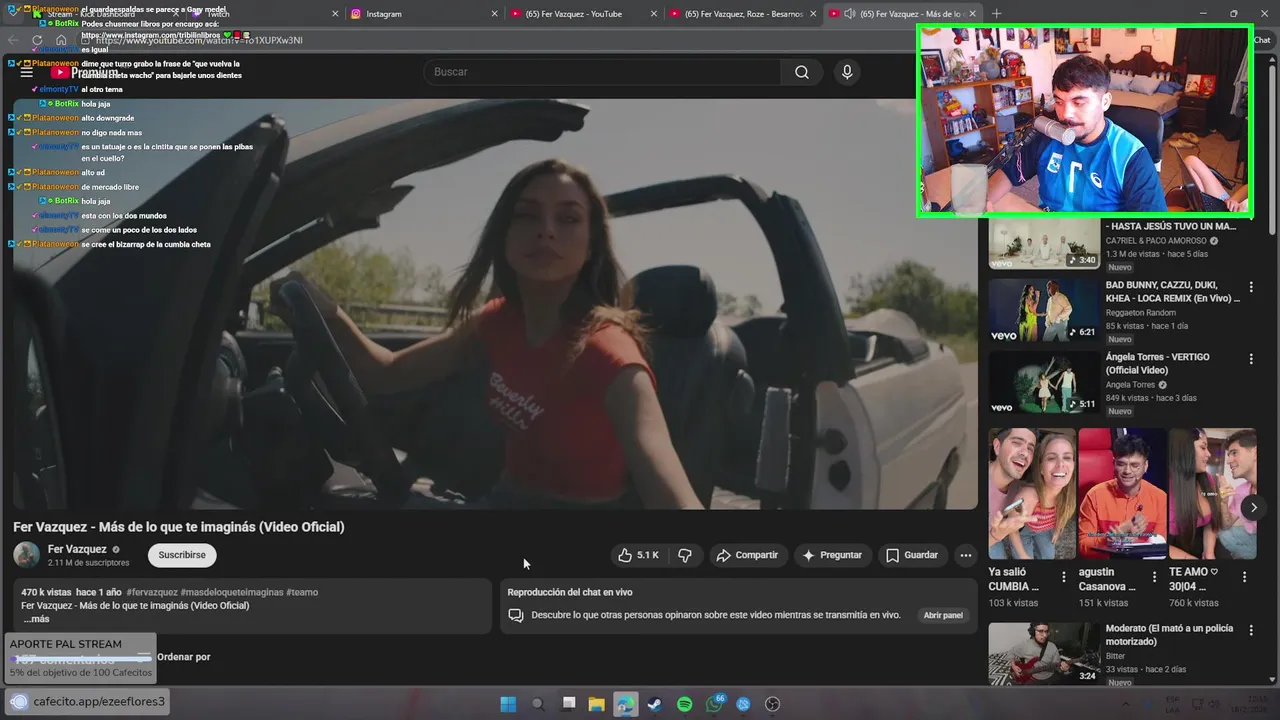Open the YouTube hamburger guide menu
This screenshot has height=720, width=1280.
(27, 72)
